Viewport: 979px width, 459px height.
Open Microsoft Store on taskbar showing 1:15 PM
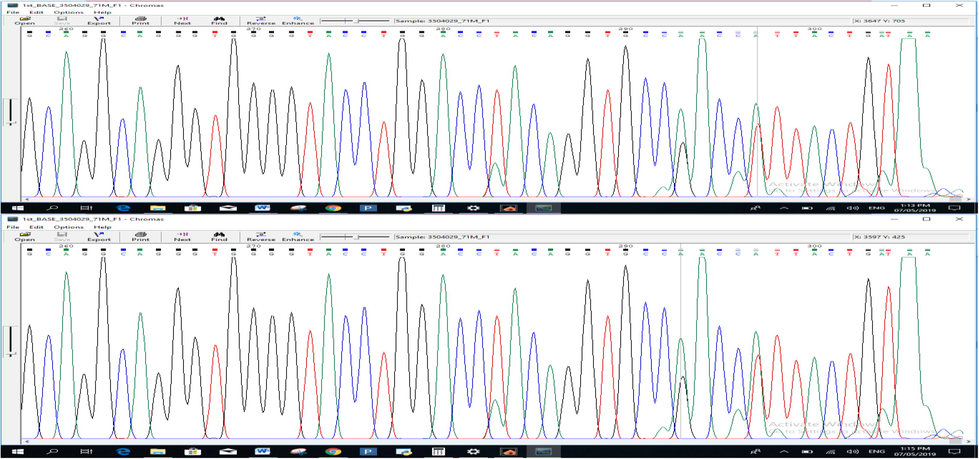click(192, 451)
